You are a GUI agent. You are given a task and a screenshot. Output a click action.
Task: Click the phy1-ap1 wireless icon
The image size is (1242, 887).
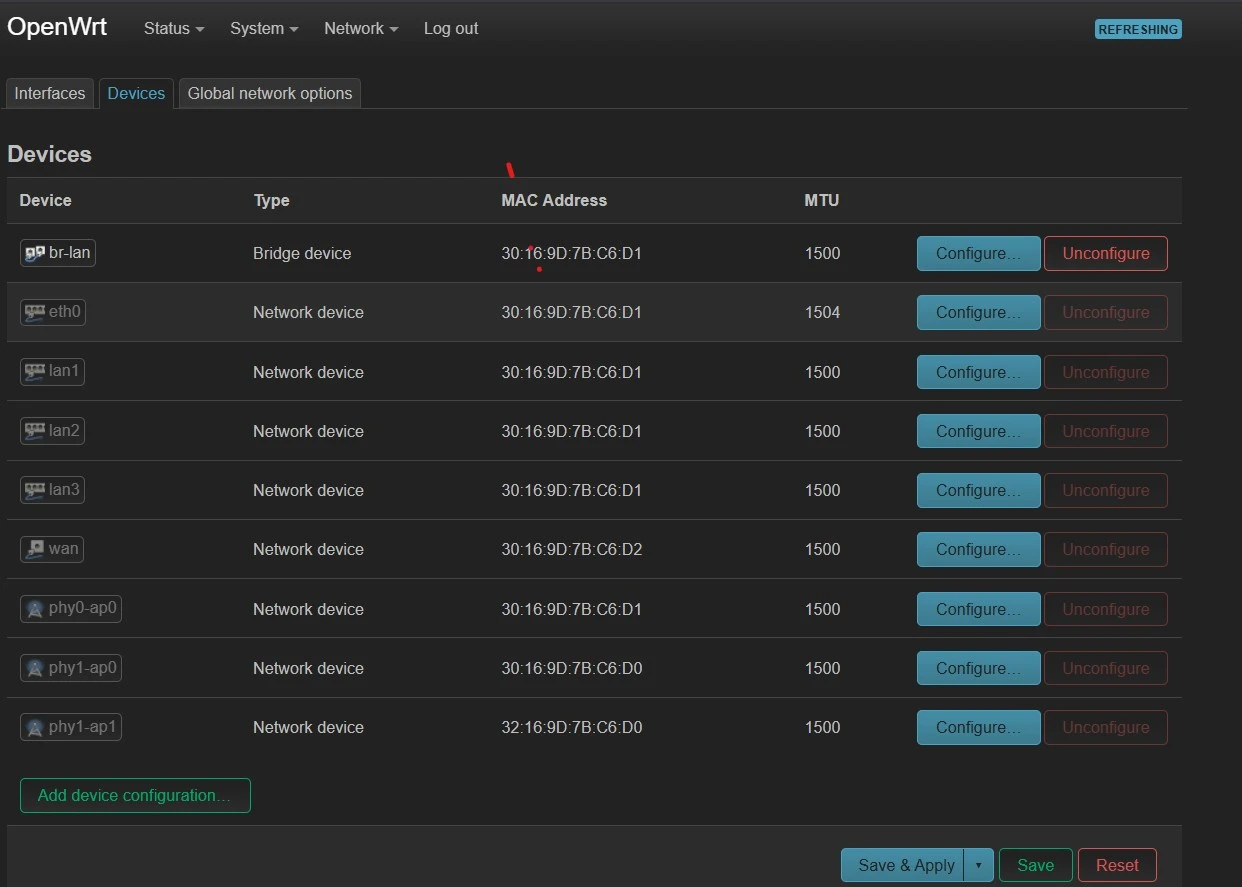[x=35, y=726]
